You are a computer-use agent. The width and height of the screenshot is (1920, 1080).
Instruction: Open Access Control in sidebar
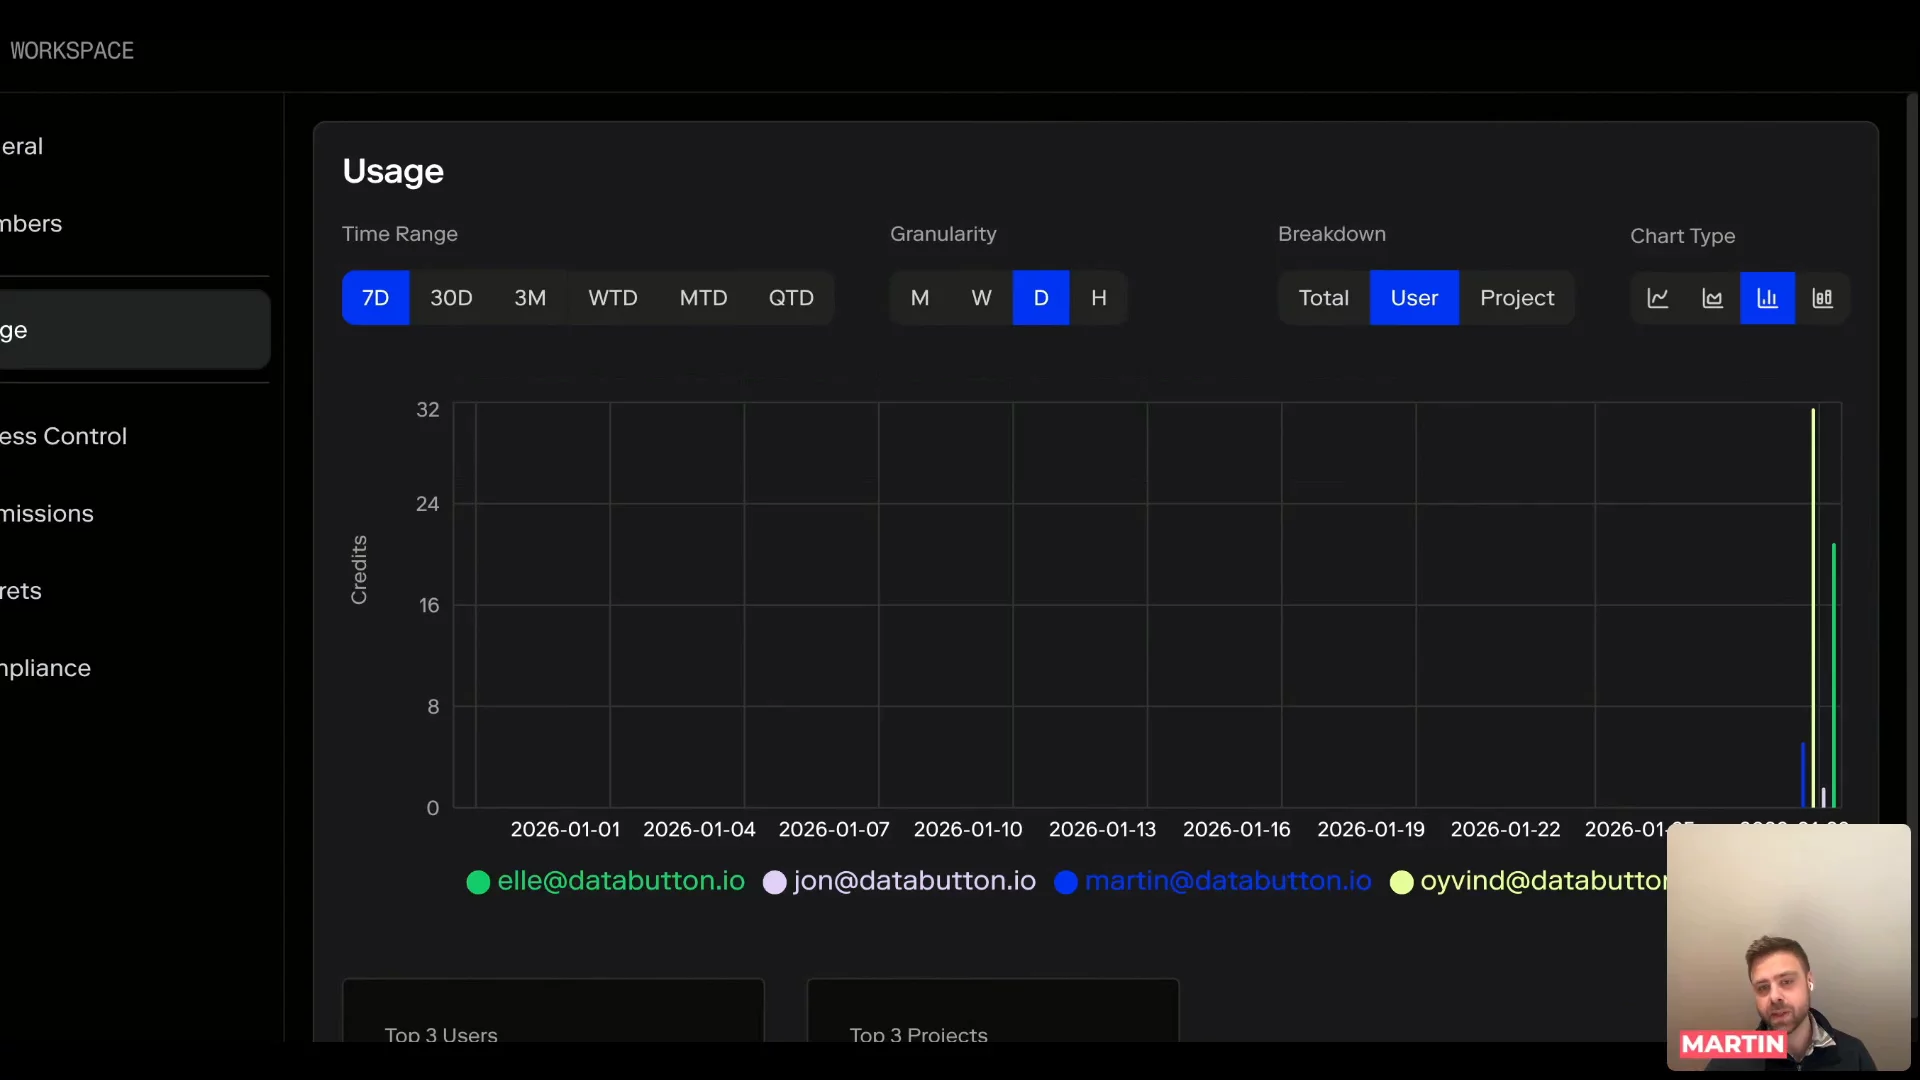pos(64,436)
